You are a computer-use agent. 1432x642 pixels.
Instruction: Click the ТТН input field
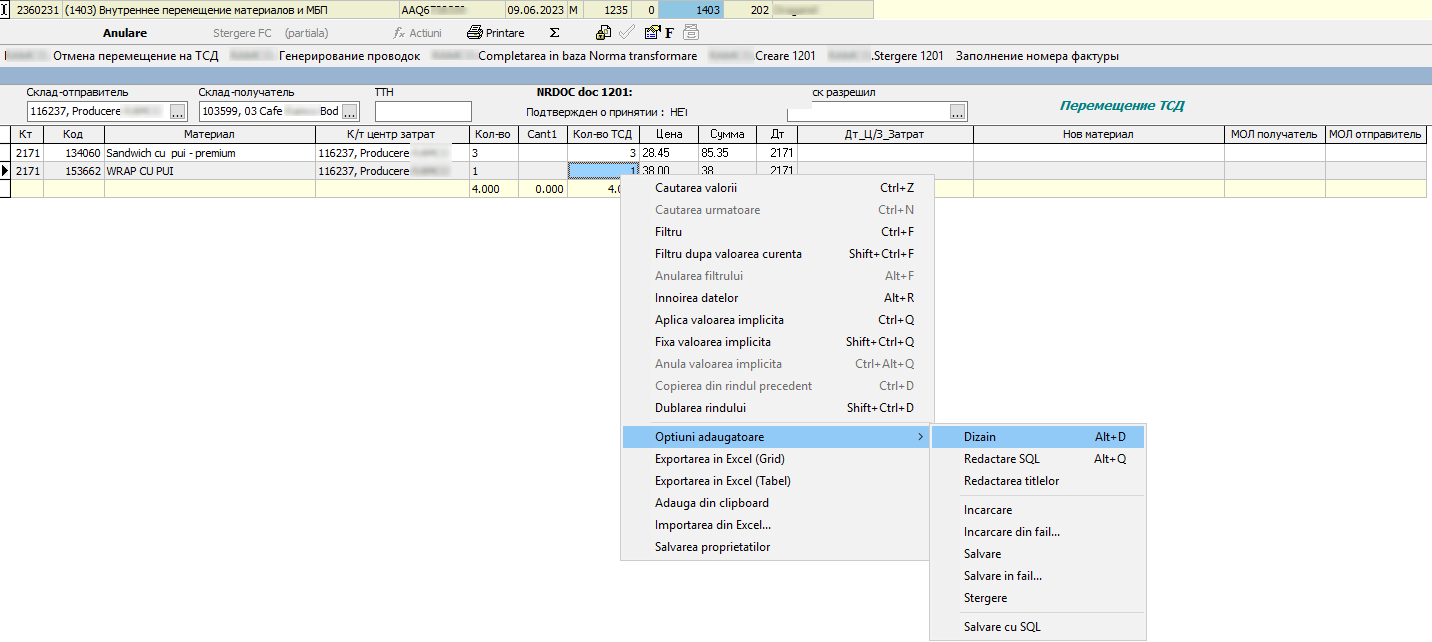[x=423, y=111]
